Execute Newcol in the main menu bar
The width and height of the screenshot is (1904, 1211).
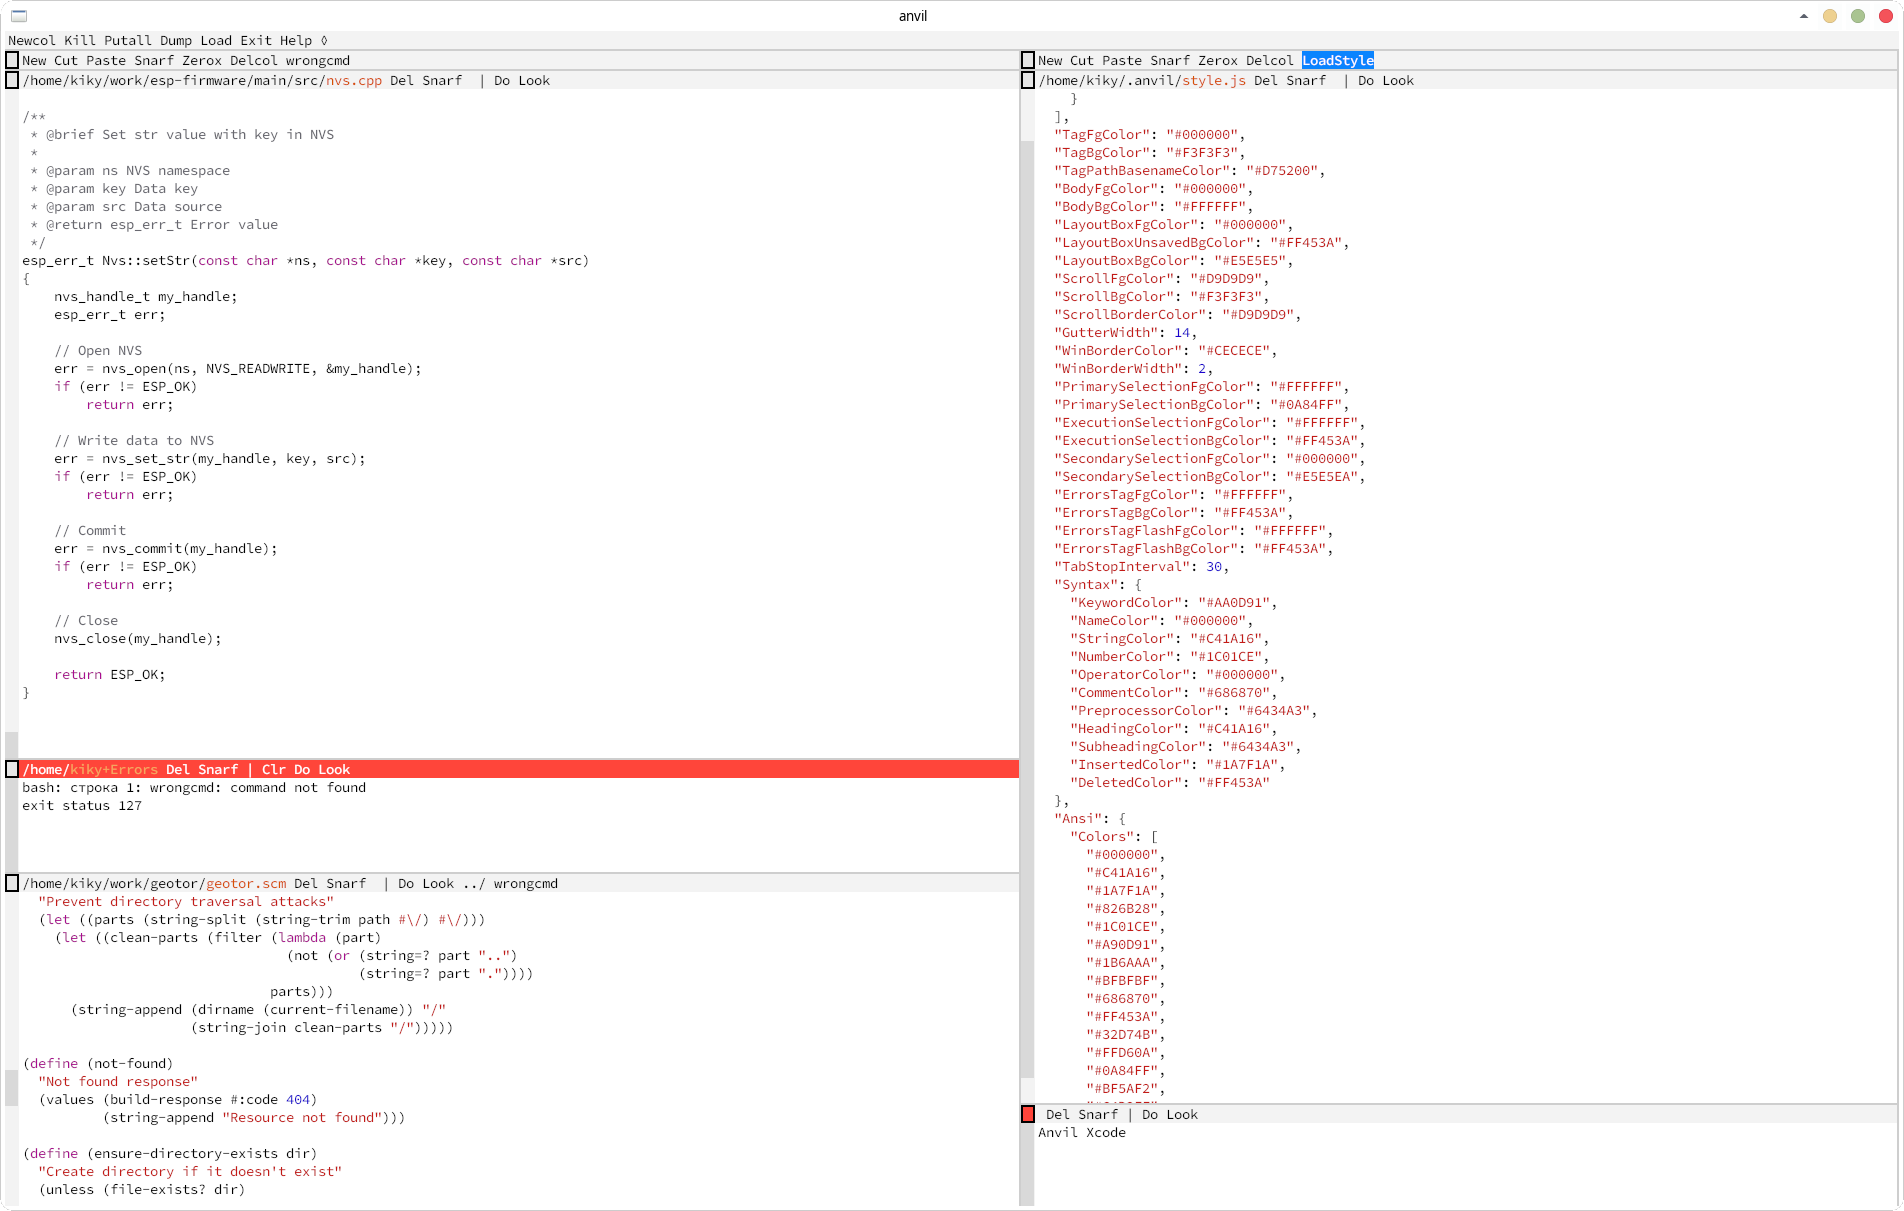click(x=31, y=40)
